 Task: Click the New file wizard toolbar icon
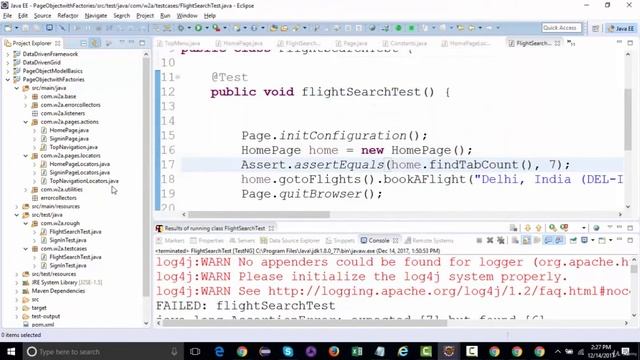pyautogui.click(x=8, y=28)
